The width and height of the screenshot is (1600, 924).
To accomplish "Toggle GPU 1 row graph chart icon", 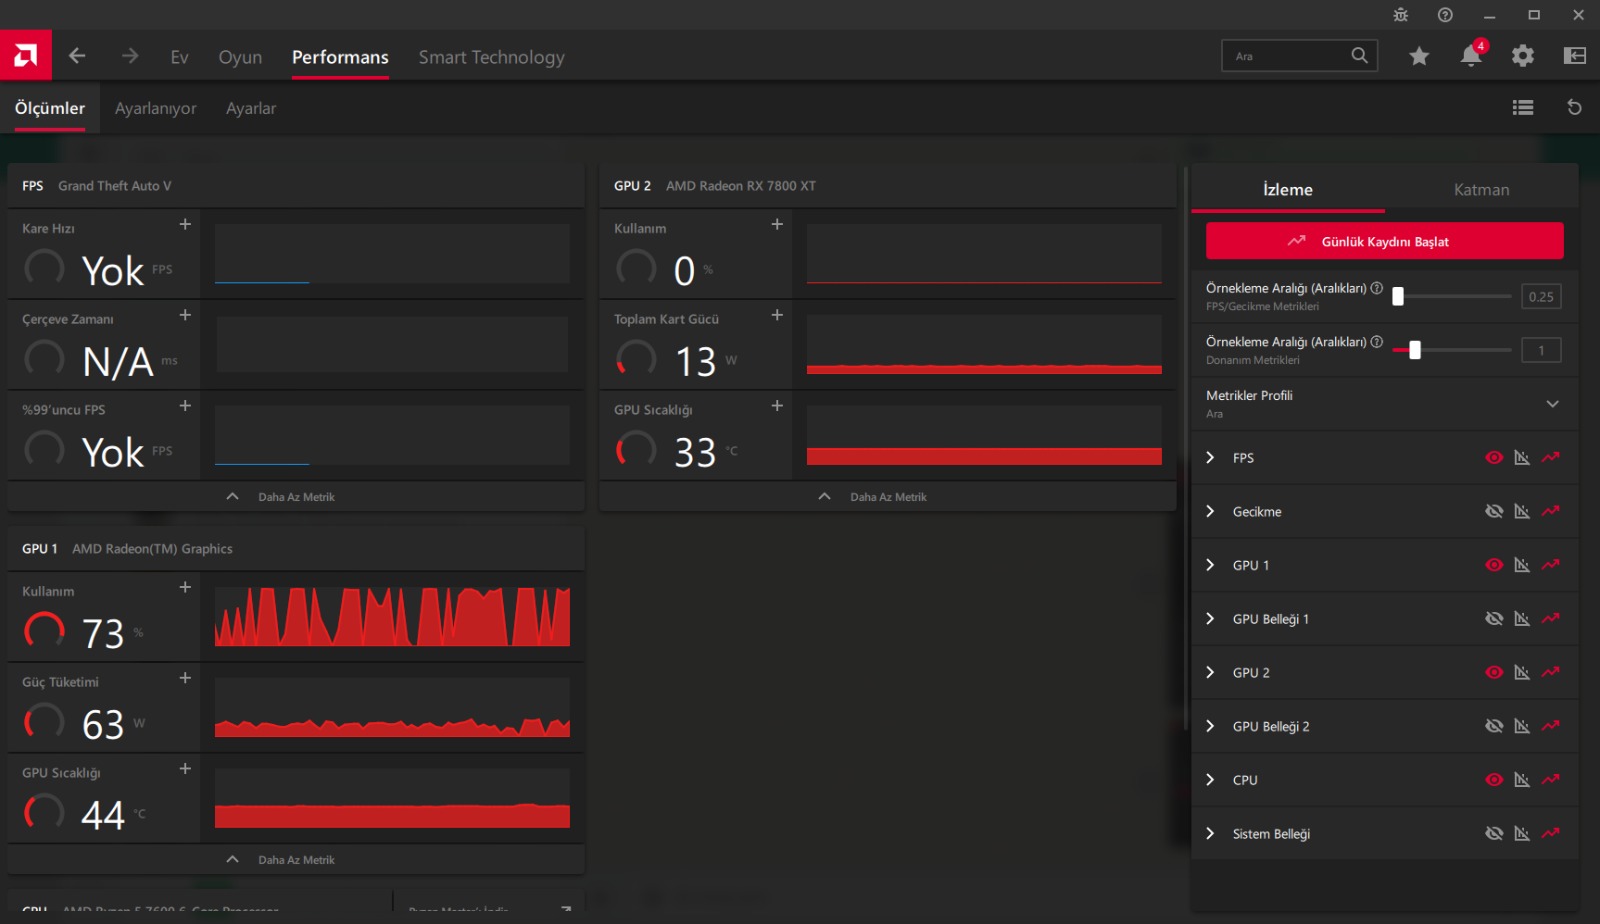I will coord(1522,565).
